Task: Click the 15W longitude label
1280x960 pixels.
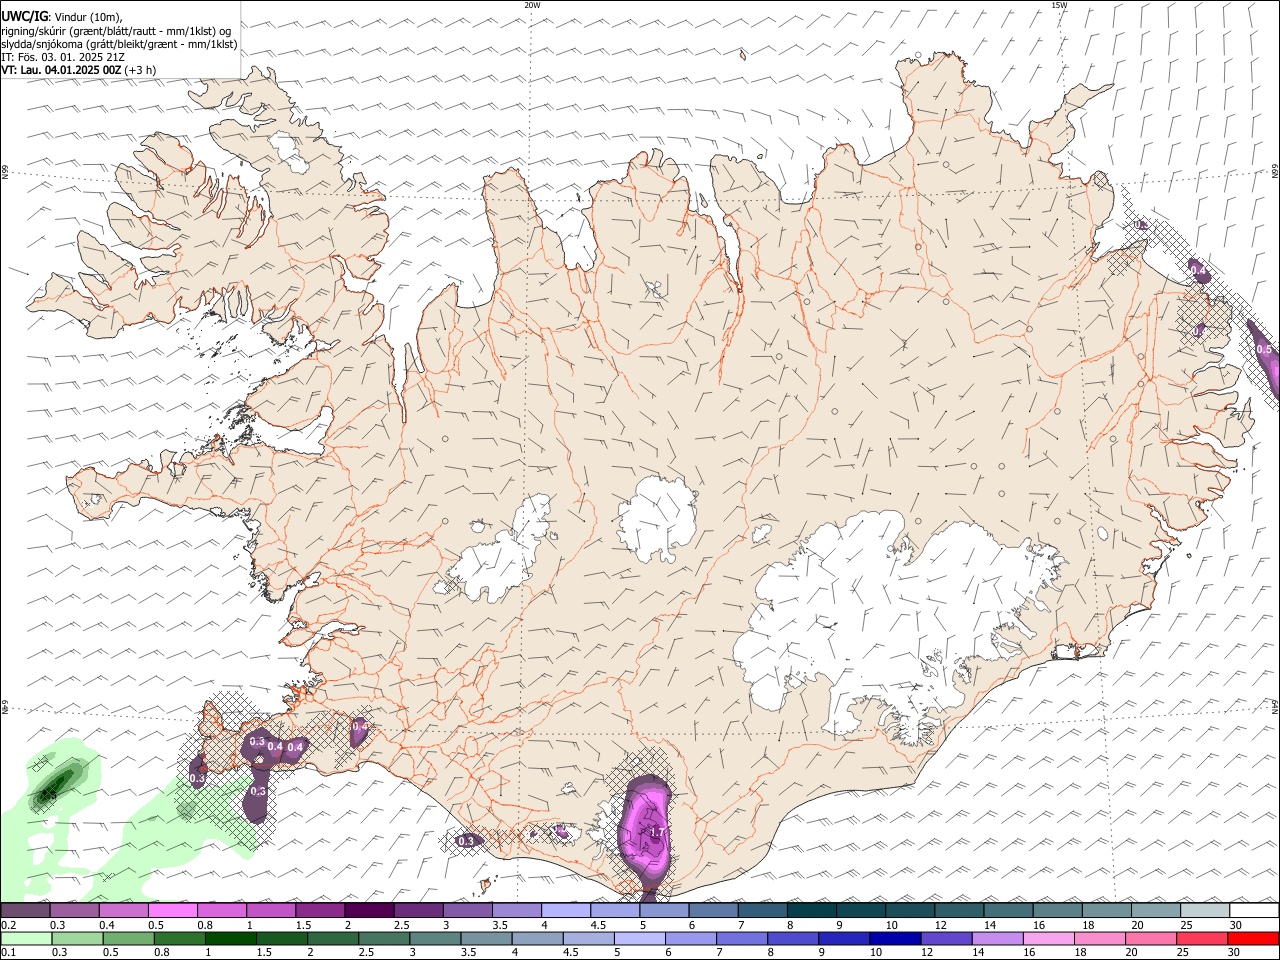Action: [x=1059, y=5]
